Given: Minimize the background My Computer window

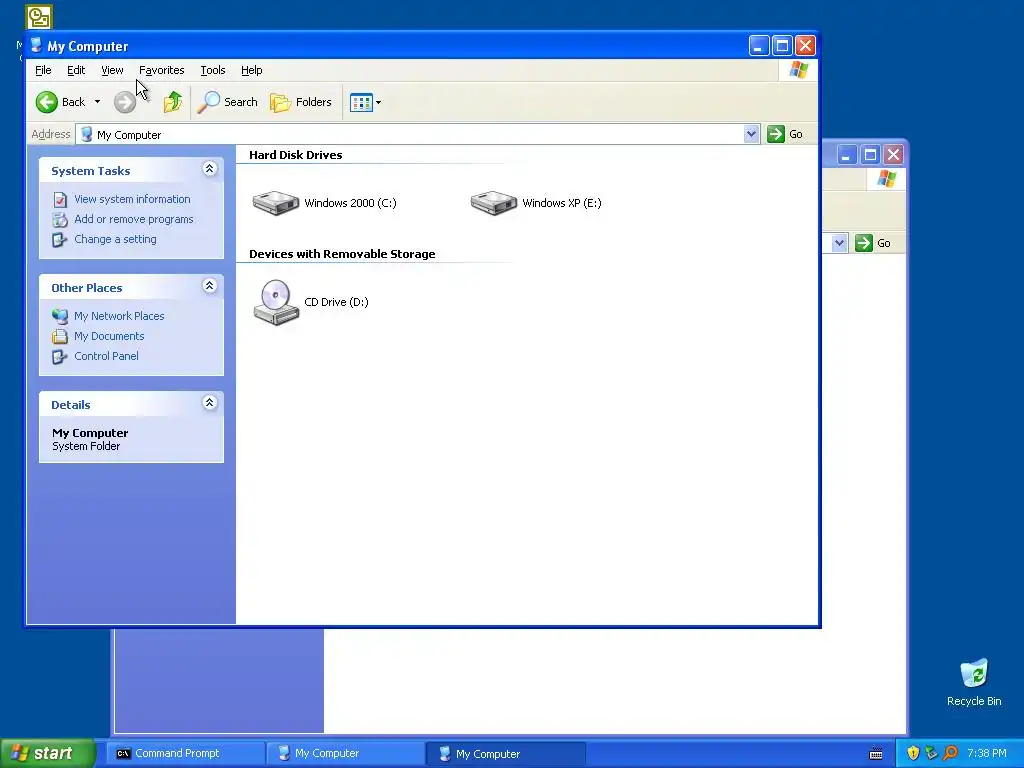Looking at the screenshot, I should [846, 155].
